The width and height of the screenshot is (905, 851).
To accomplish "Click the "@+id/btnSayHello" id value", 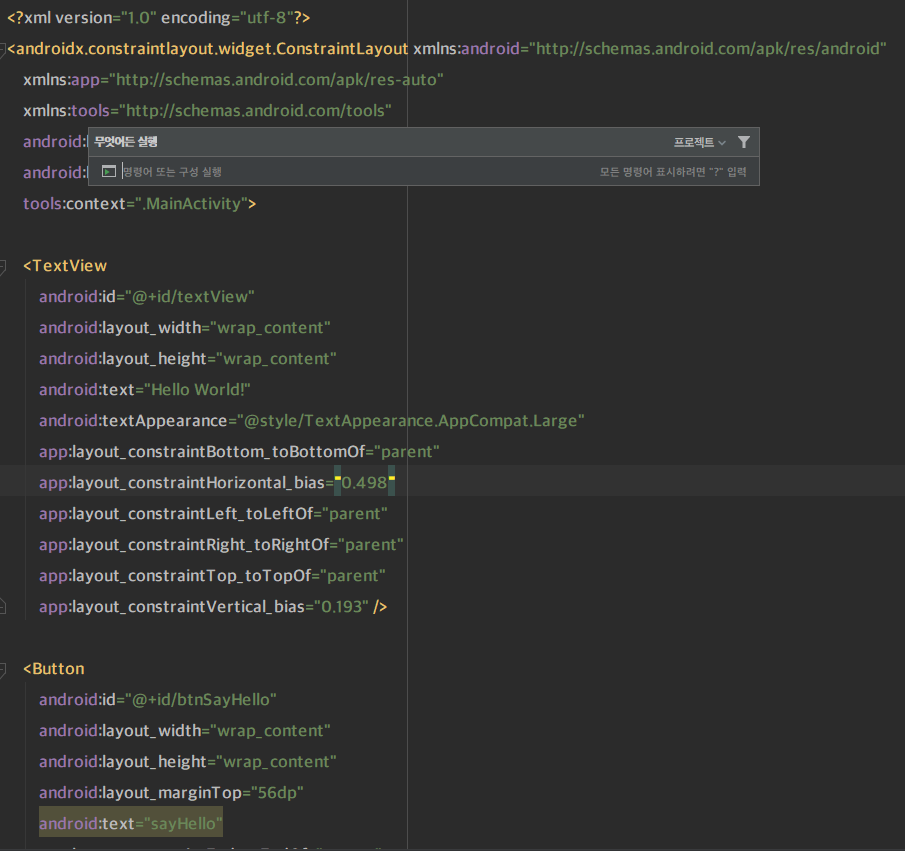I will pyautogui.click(x=200, y=700).
